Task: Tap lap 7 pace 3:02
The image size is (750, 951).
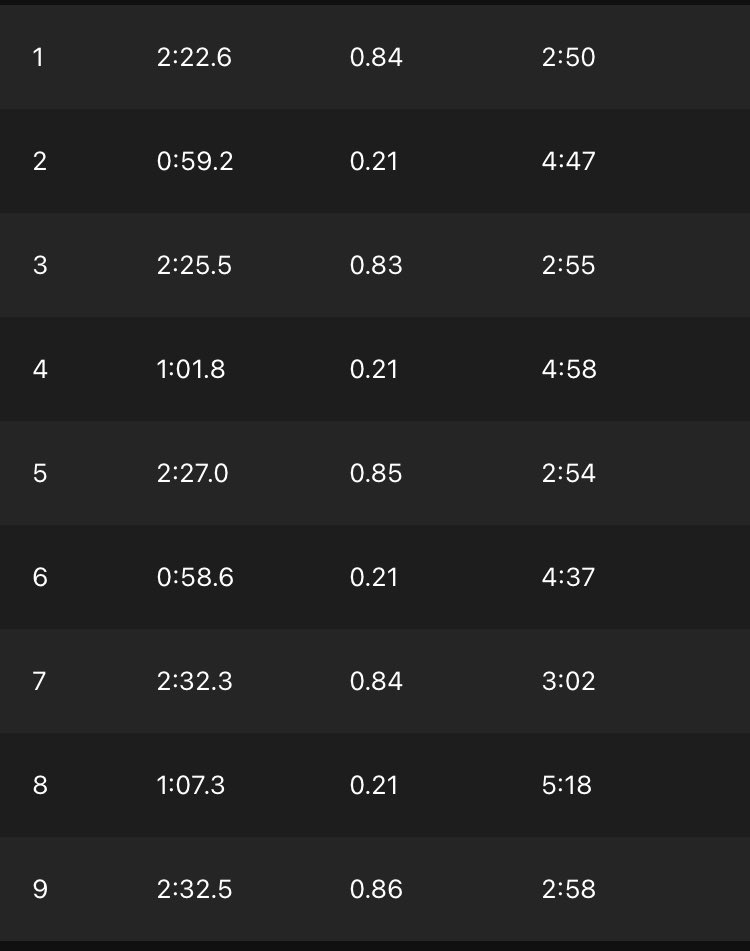Action: pyautogui.click(x=569, y=681)
